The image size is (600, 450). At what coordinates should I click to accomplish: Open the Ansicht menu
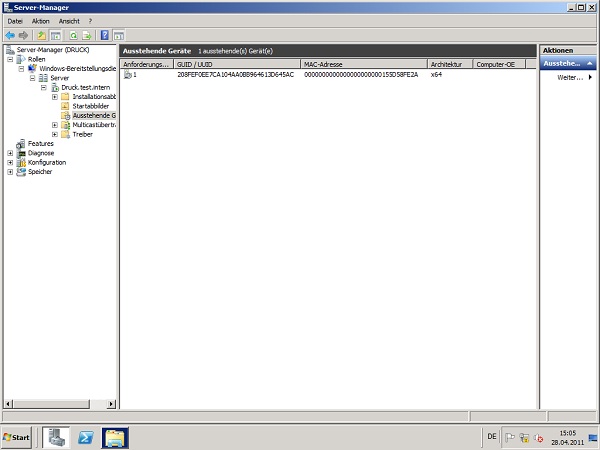(69, 21)
